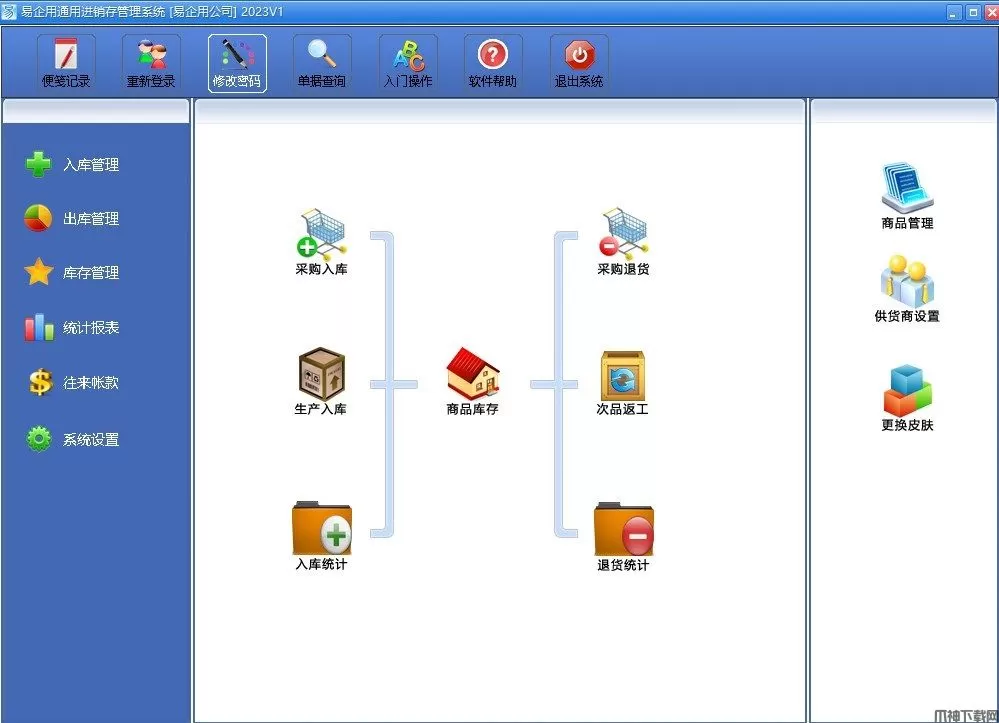Close the 易企用 application window
This screenshot has width=999, height=723.
(x=991, y=12)
